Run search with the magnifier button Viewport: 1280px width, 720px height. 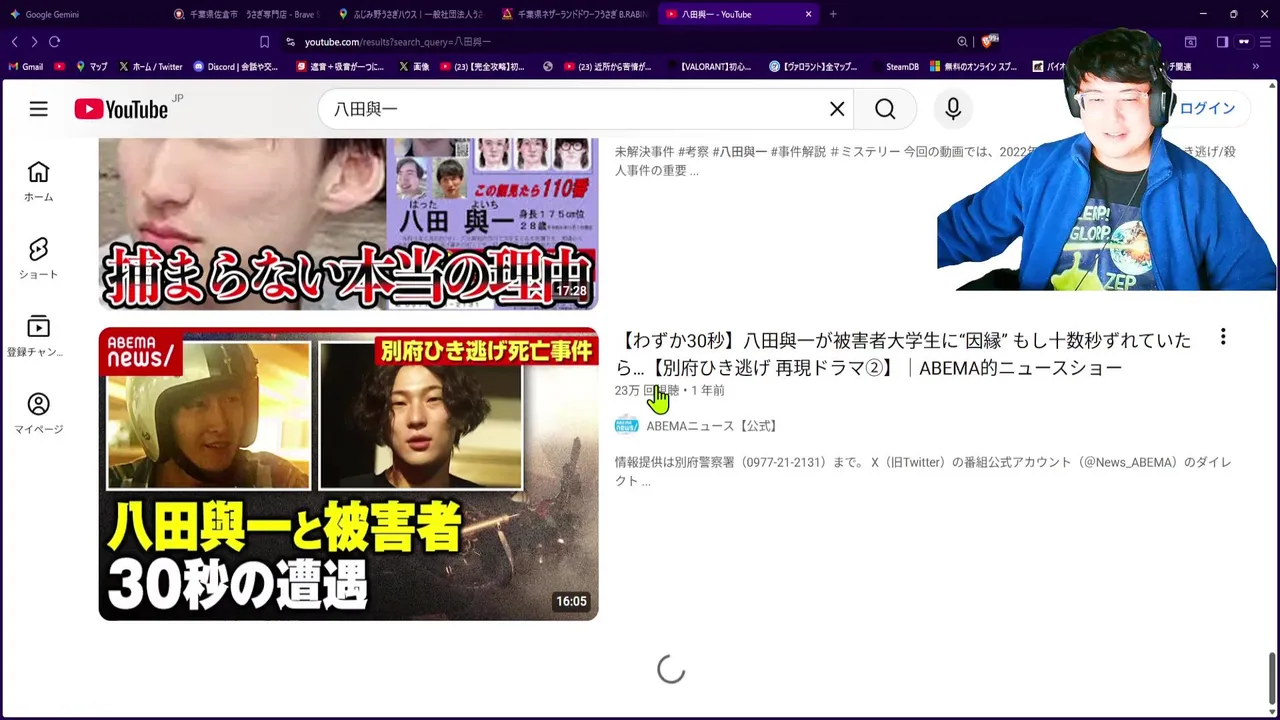pyautogui.click(x=885, y=109)
